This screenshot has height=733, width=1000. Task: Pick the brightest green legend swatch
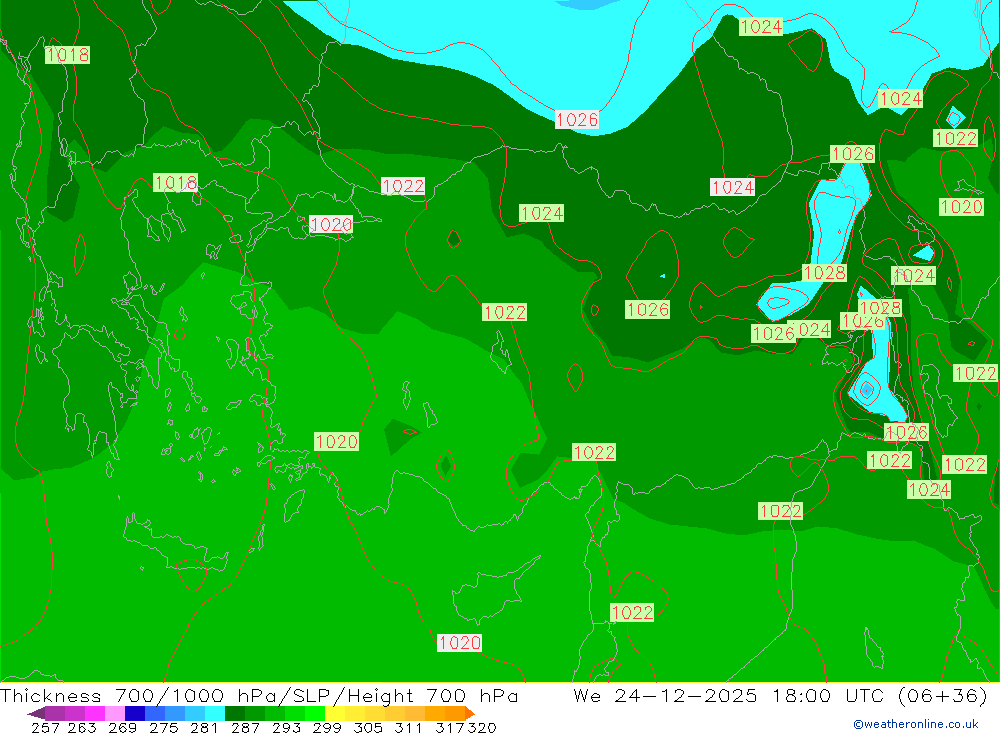315,713
